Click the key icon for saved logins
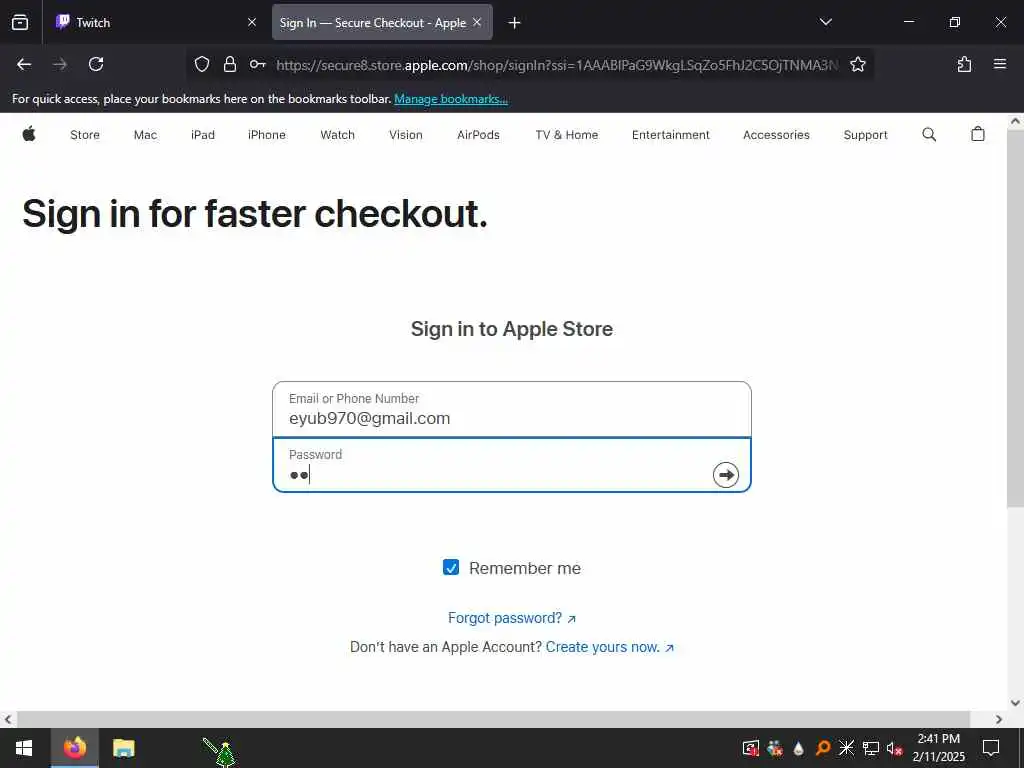Viewport: 1024px width, 768px height. 257,64
